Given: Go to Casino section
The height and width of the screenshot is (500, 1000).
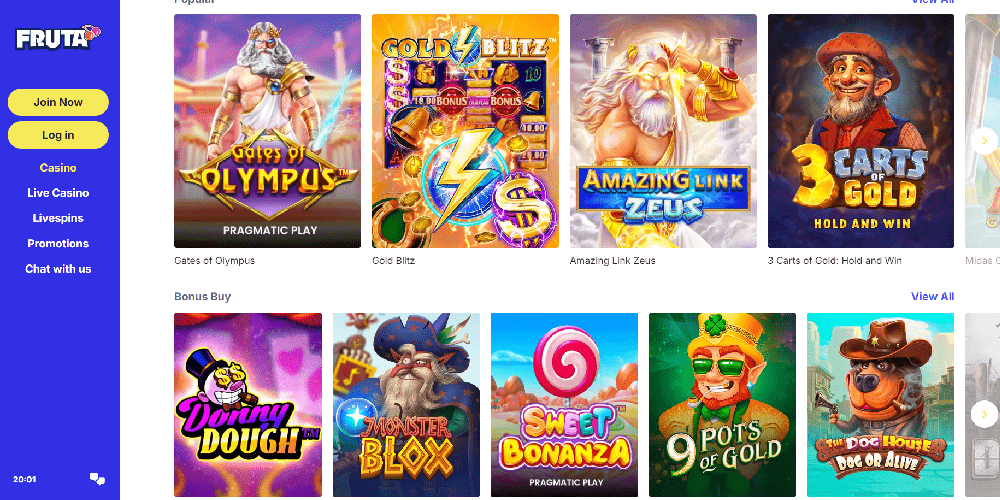Looking at the screenshot, I should pos(58,168).
